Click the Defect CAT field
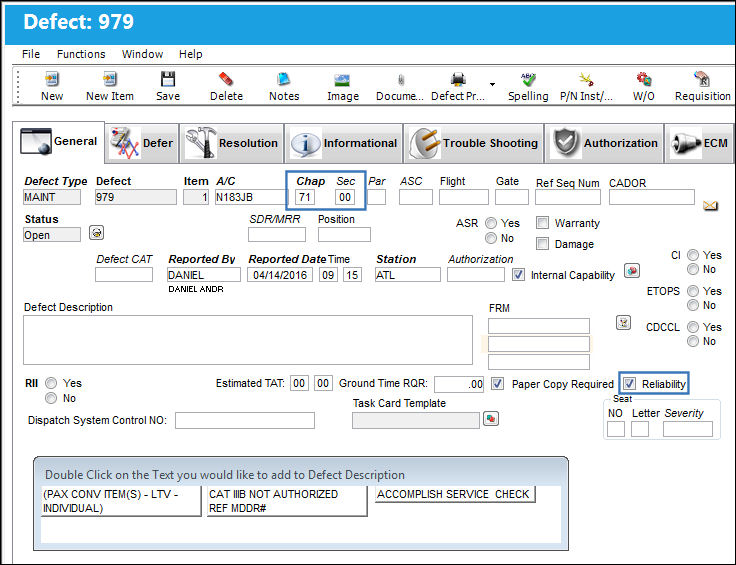This screenshot has width=736, height=565. pyautogui.click(x=124, y=275)
